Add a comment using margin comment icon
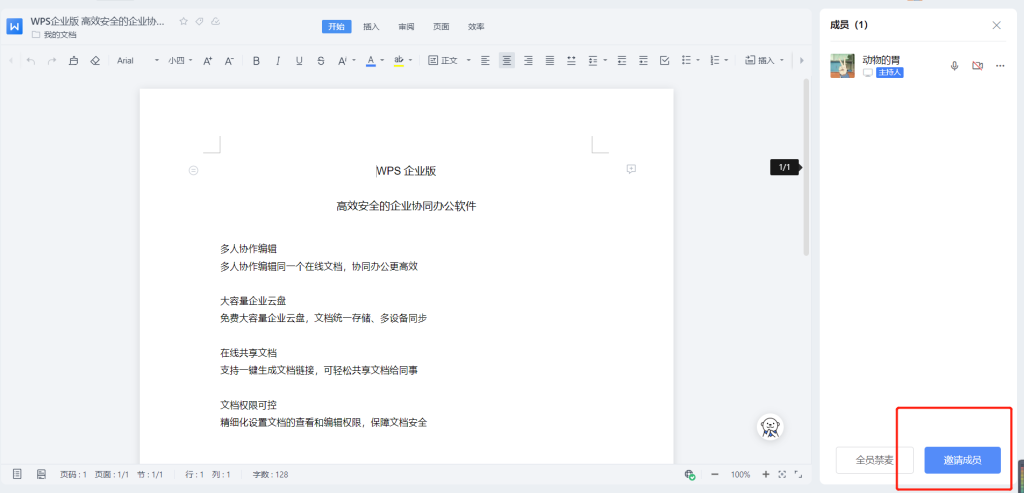This screenshot has height=493, width=1024. [x=631, y=169]
